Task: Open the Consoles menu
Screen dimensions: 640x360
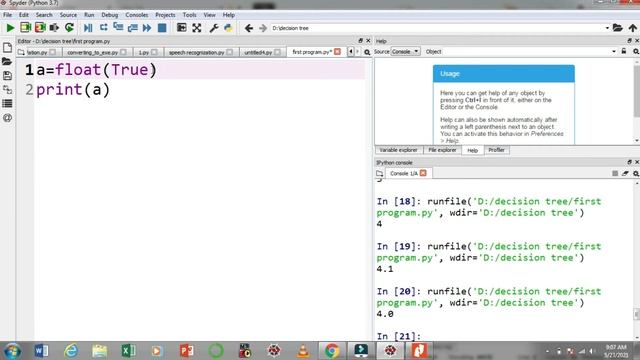Action: click(x=137, y=15)
